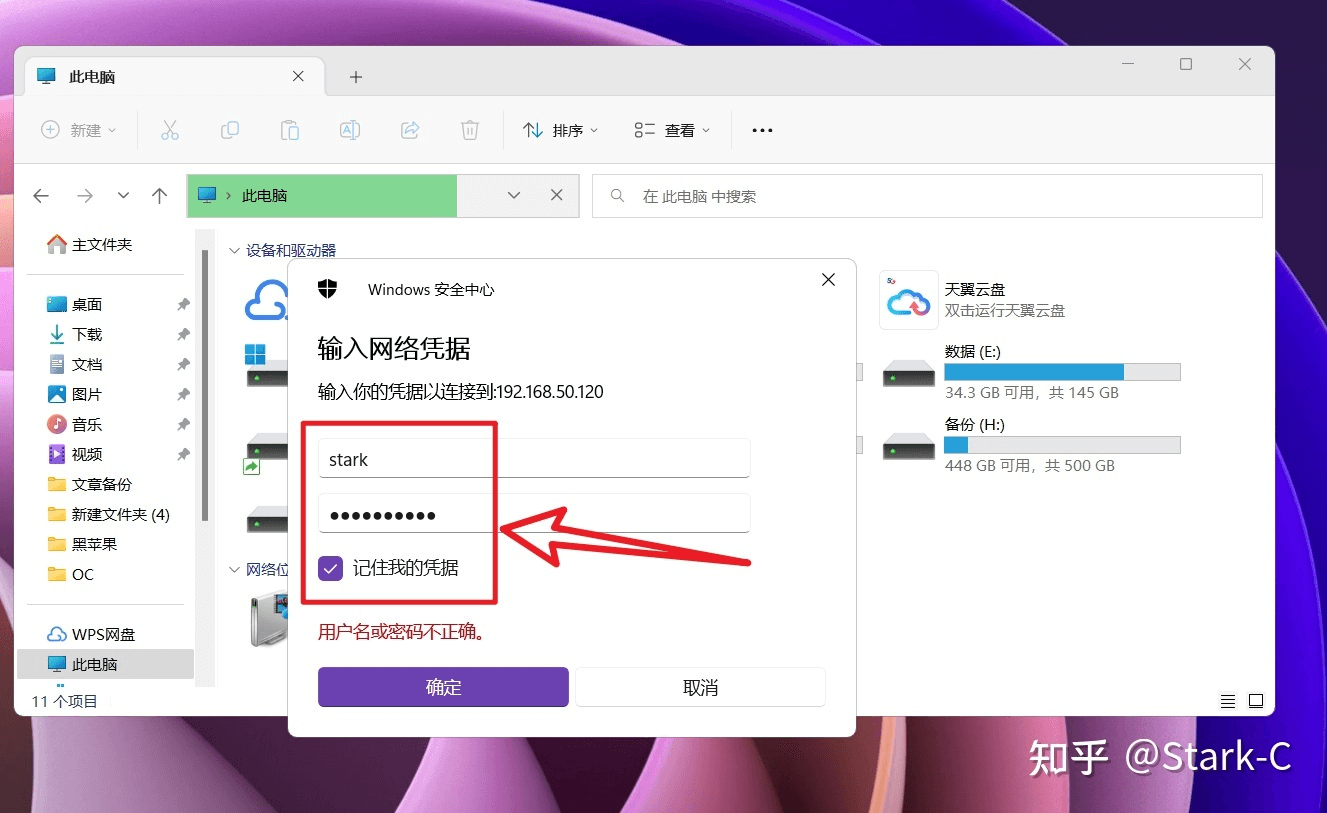Select the Delete trash icon

[470, 129]
